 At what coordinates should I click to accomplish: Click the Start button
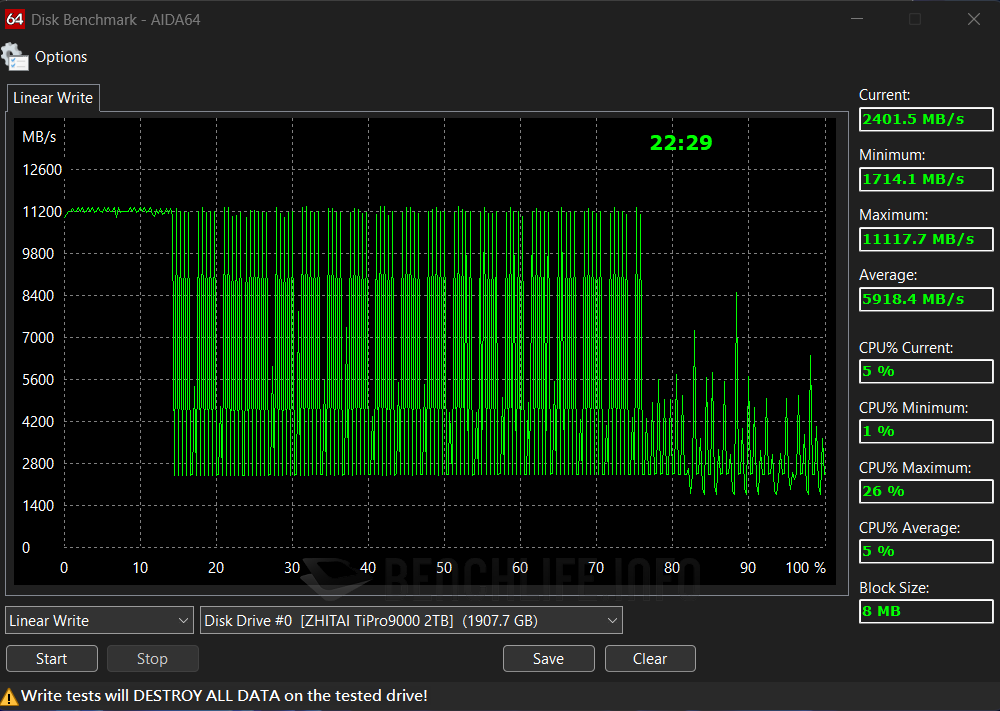[52, 659]
